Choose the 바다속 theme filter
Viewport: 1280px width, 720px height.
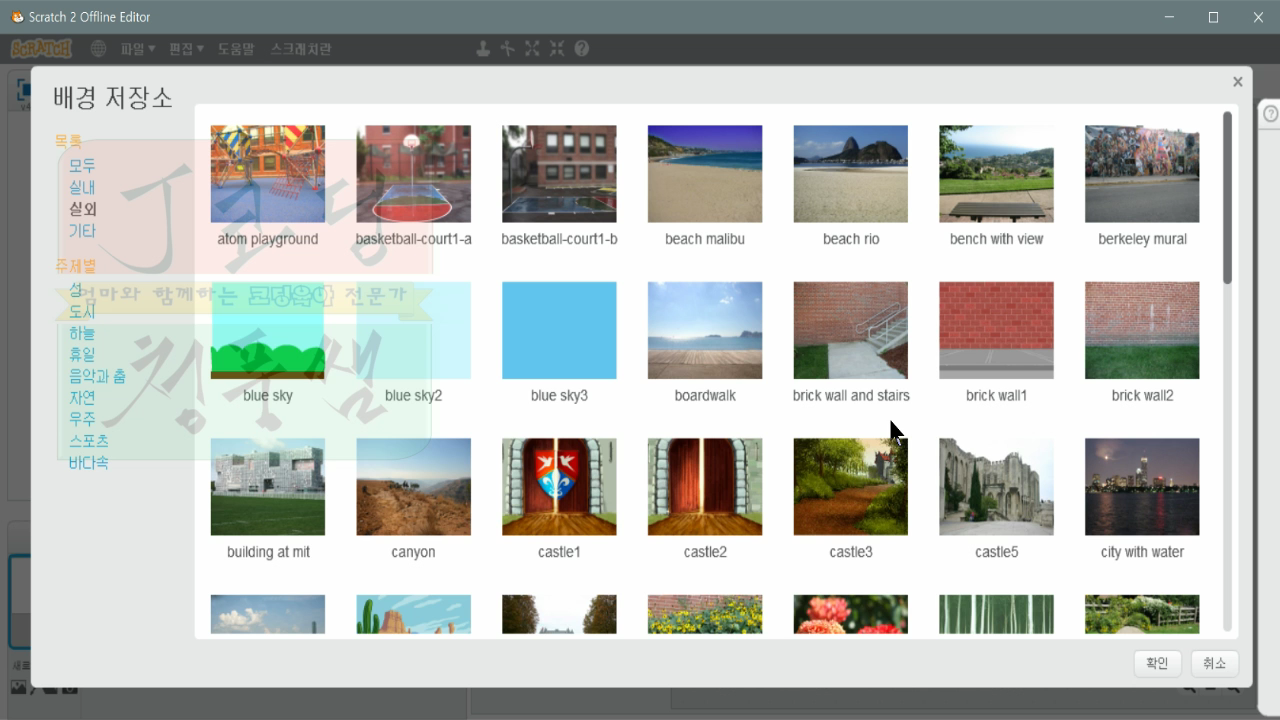89,463
